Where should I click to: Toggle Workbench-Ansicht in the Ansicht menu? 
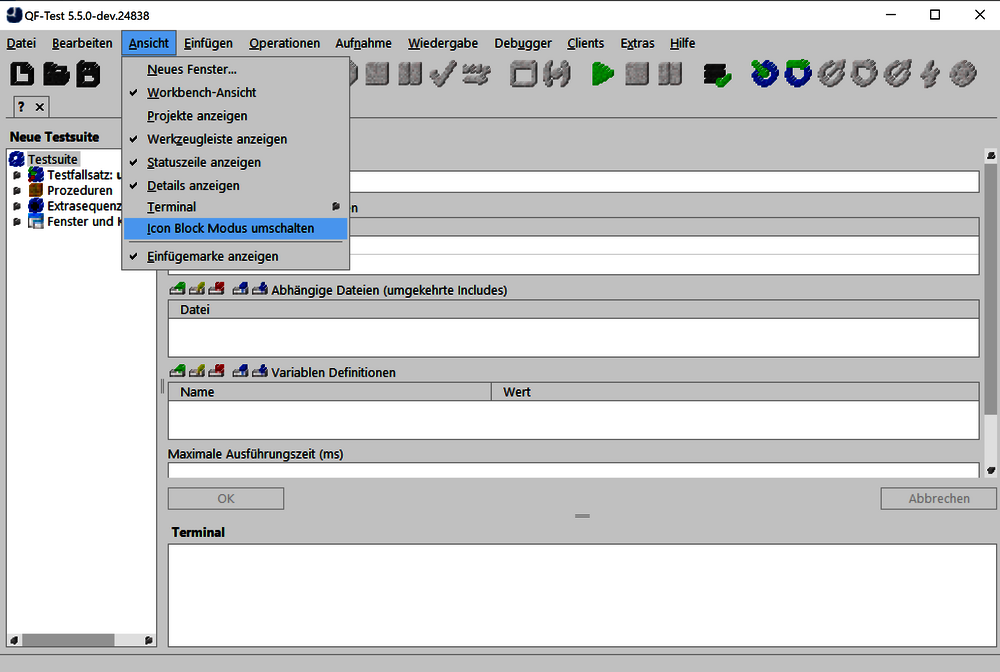tap(201, 92)
